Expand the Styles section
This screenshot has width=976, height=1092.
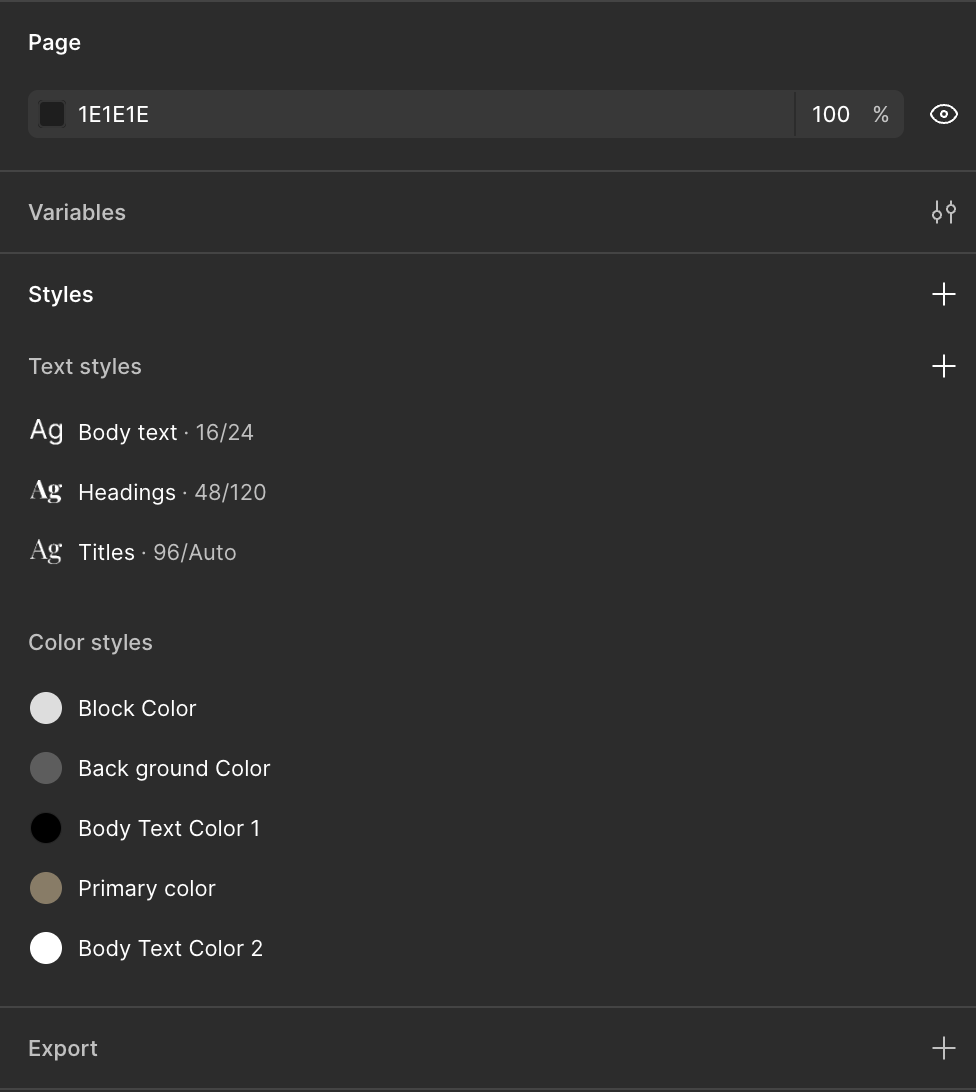coord(61,294)
